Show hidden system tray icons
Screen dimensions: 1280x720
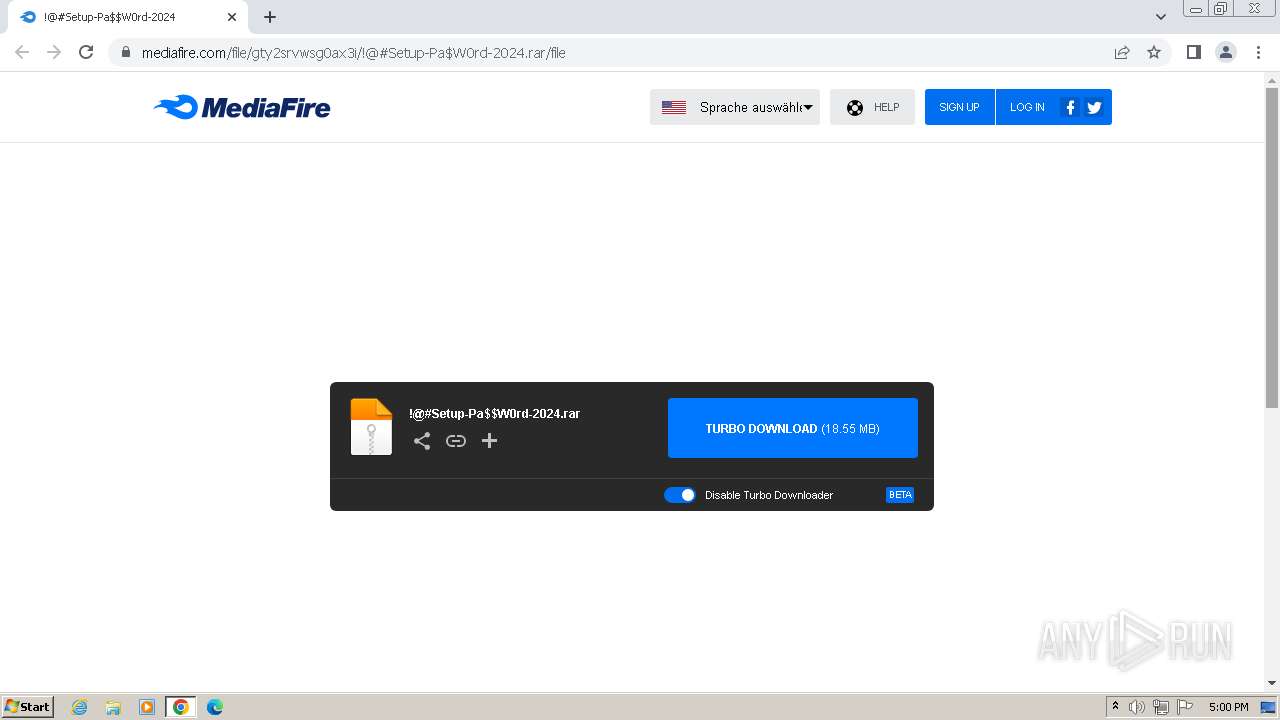[x=1115, y=707]
